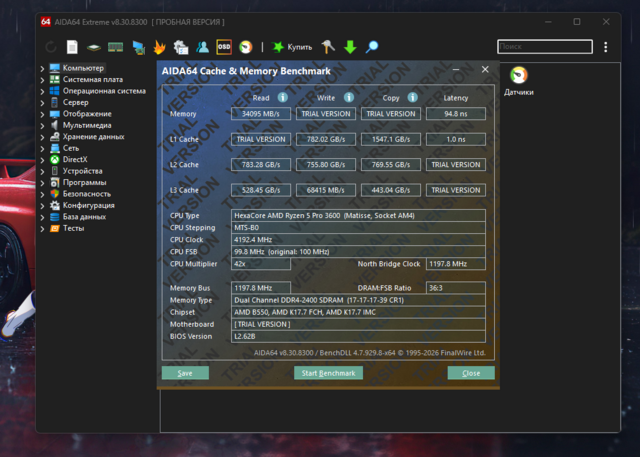Close the benchmark dialog with its X button
This screenshot has height=457, width=640.
pyautogui.click(x=485, y=69)
